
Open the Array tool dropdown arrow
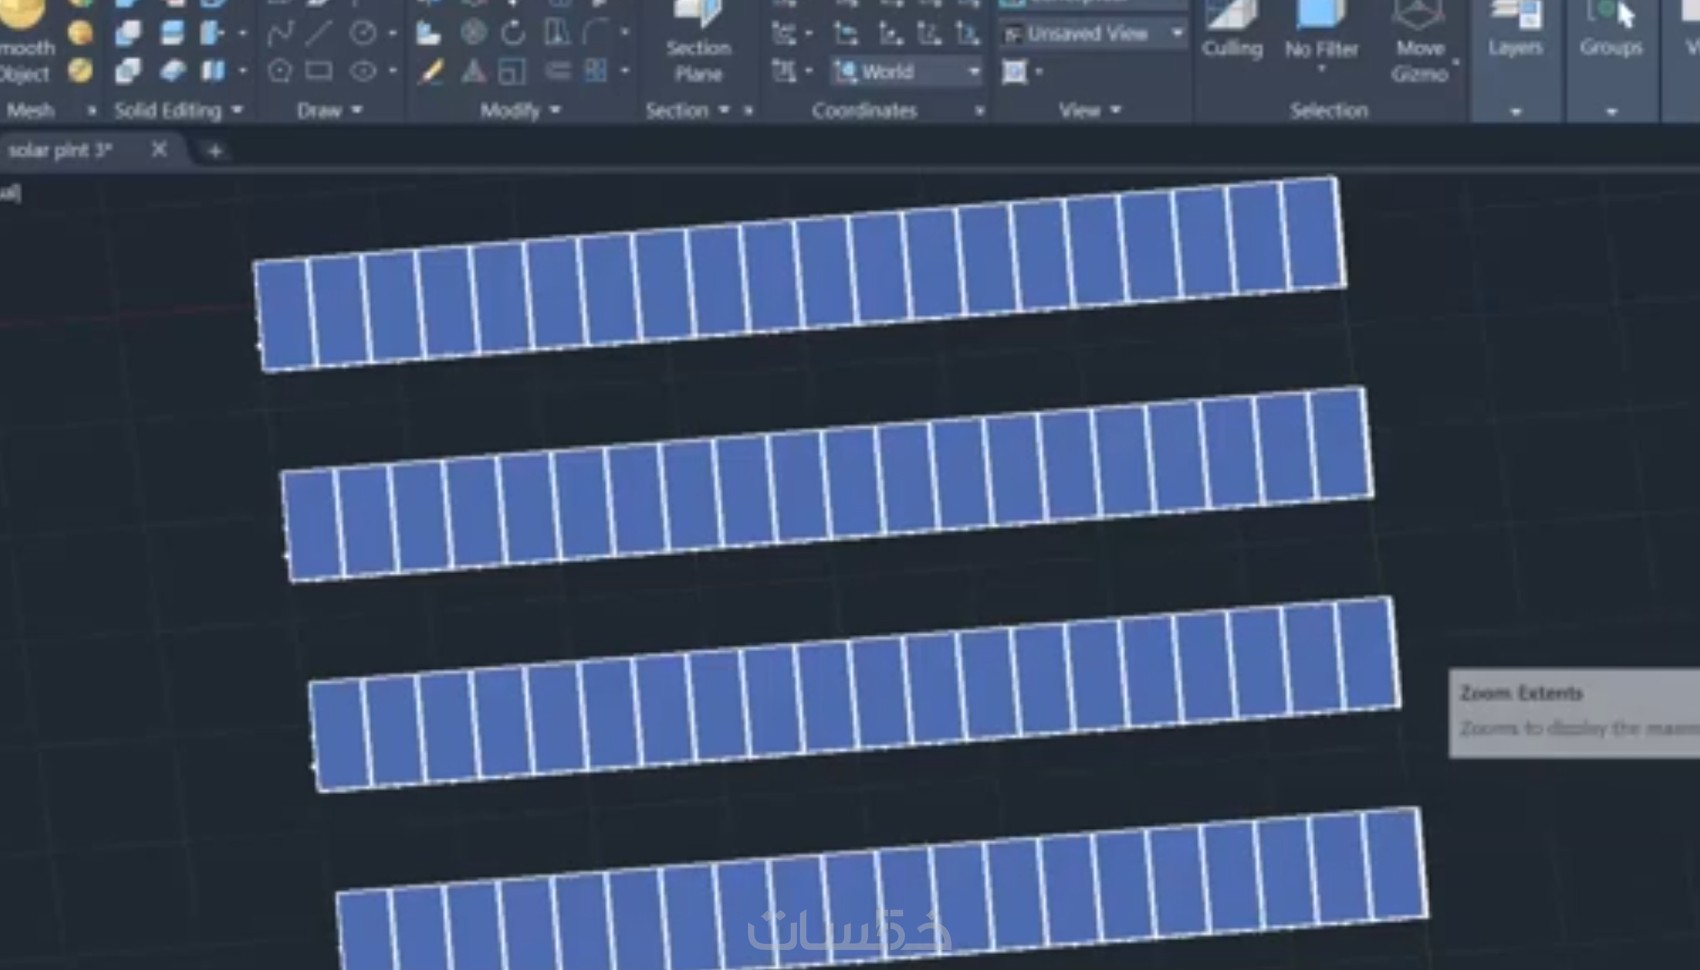[x=625, y=71]
